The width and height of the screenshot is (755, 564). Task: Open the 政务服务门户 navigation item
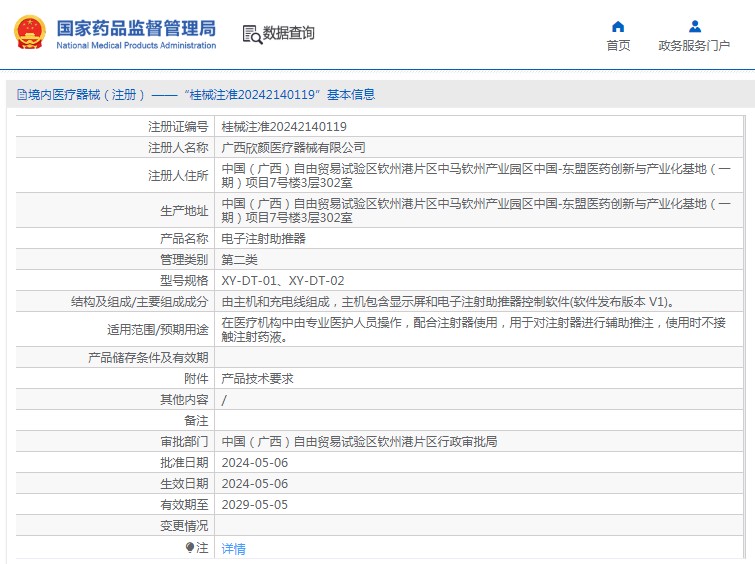tap(694, 46)
